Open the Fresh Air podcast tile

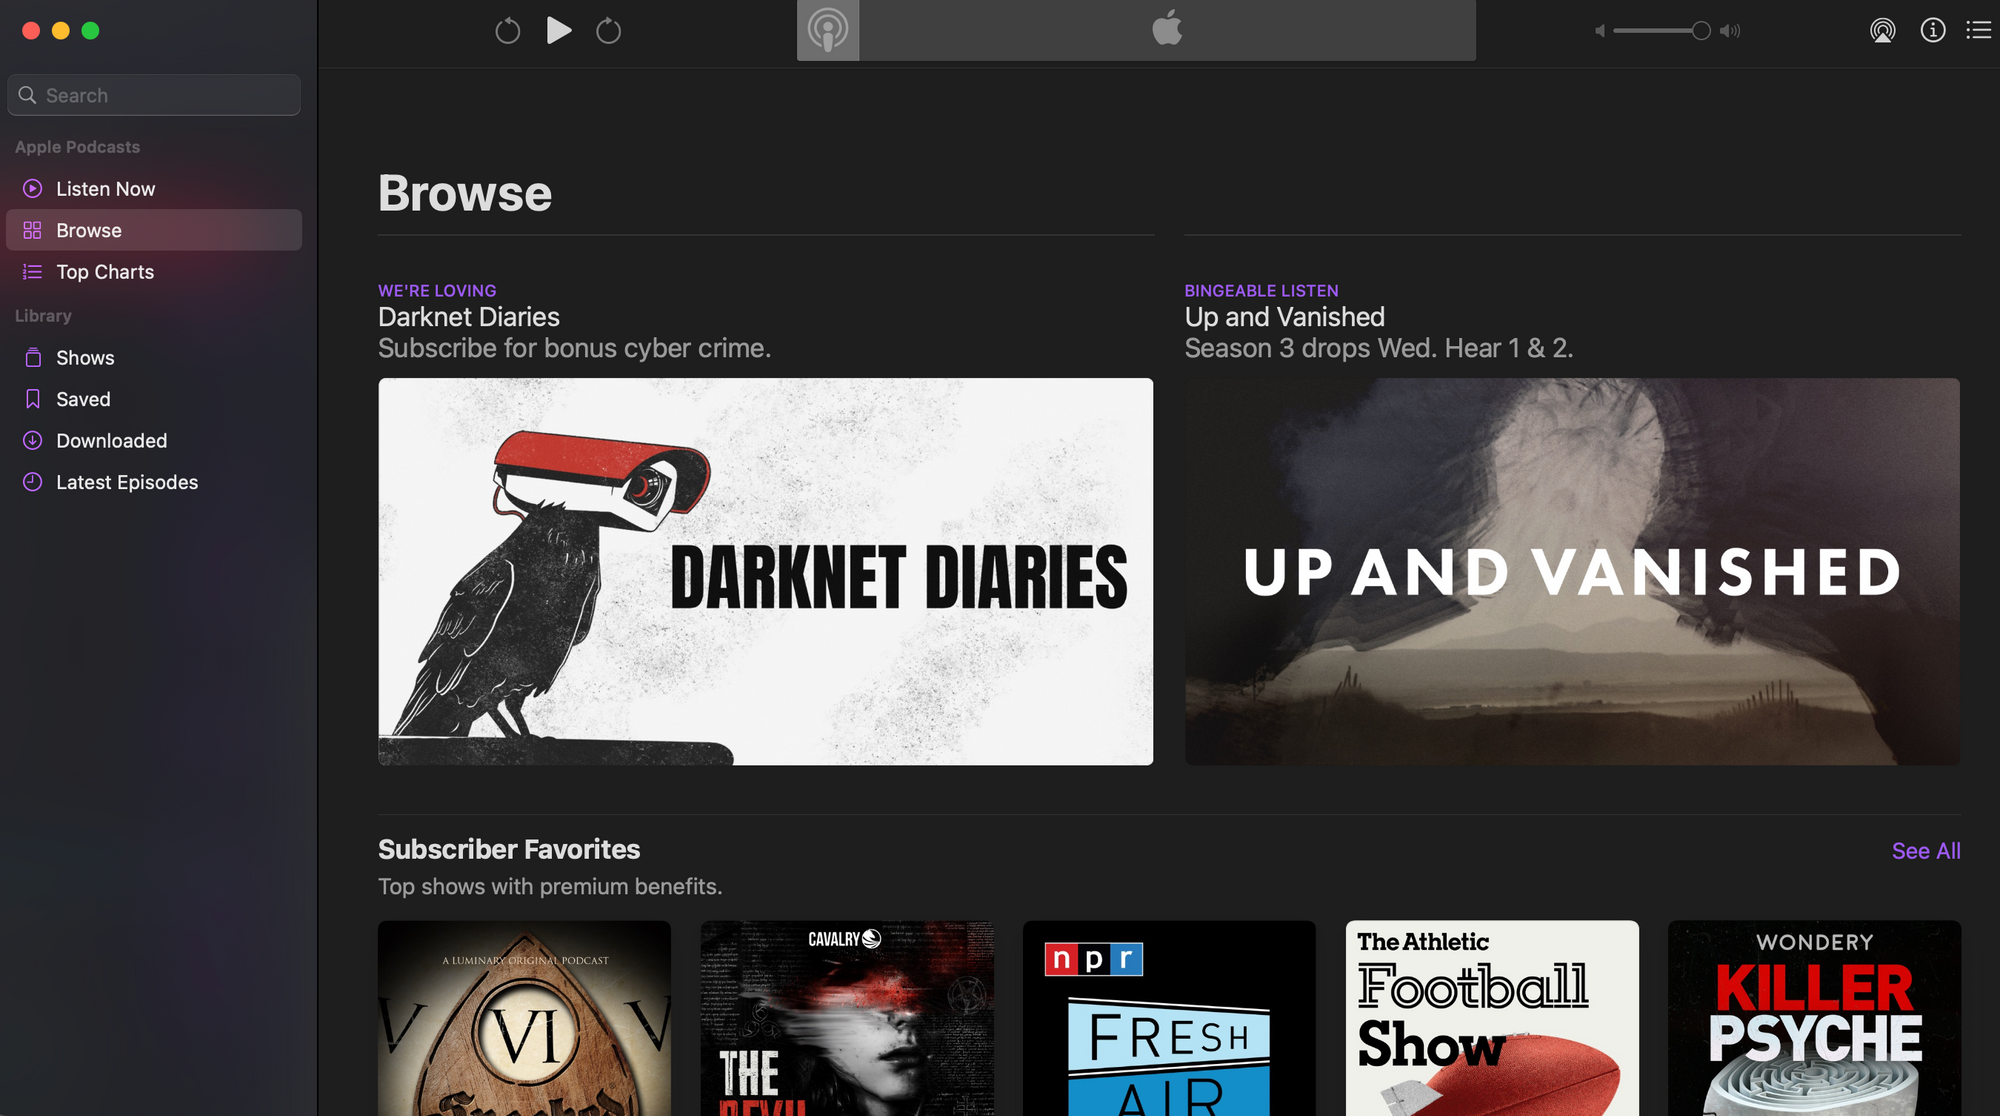pos(1168,1017)
